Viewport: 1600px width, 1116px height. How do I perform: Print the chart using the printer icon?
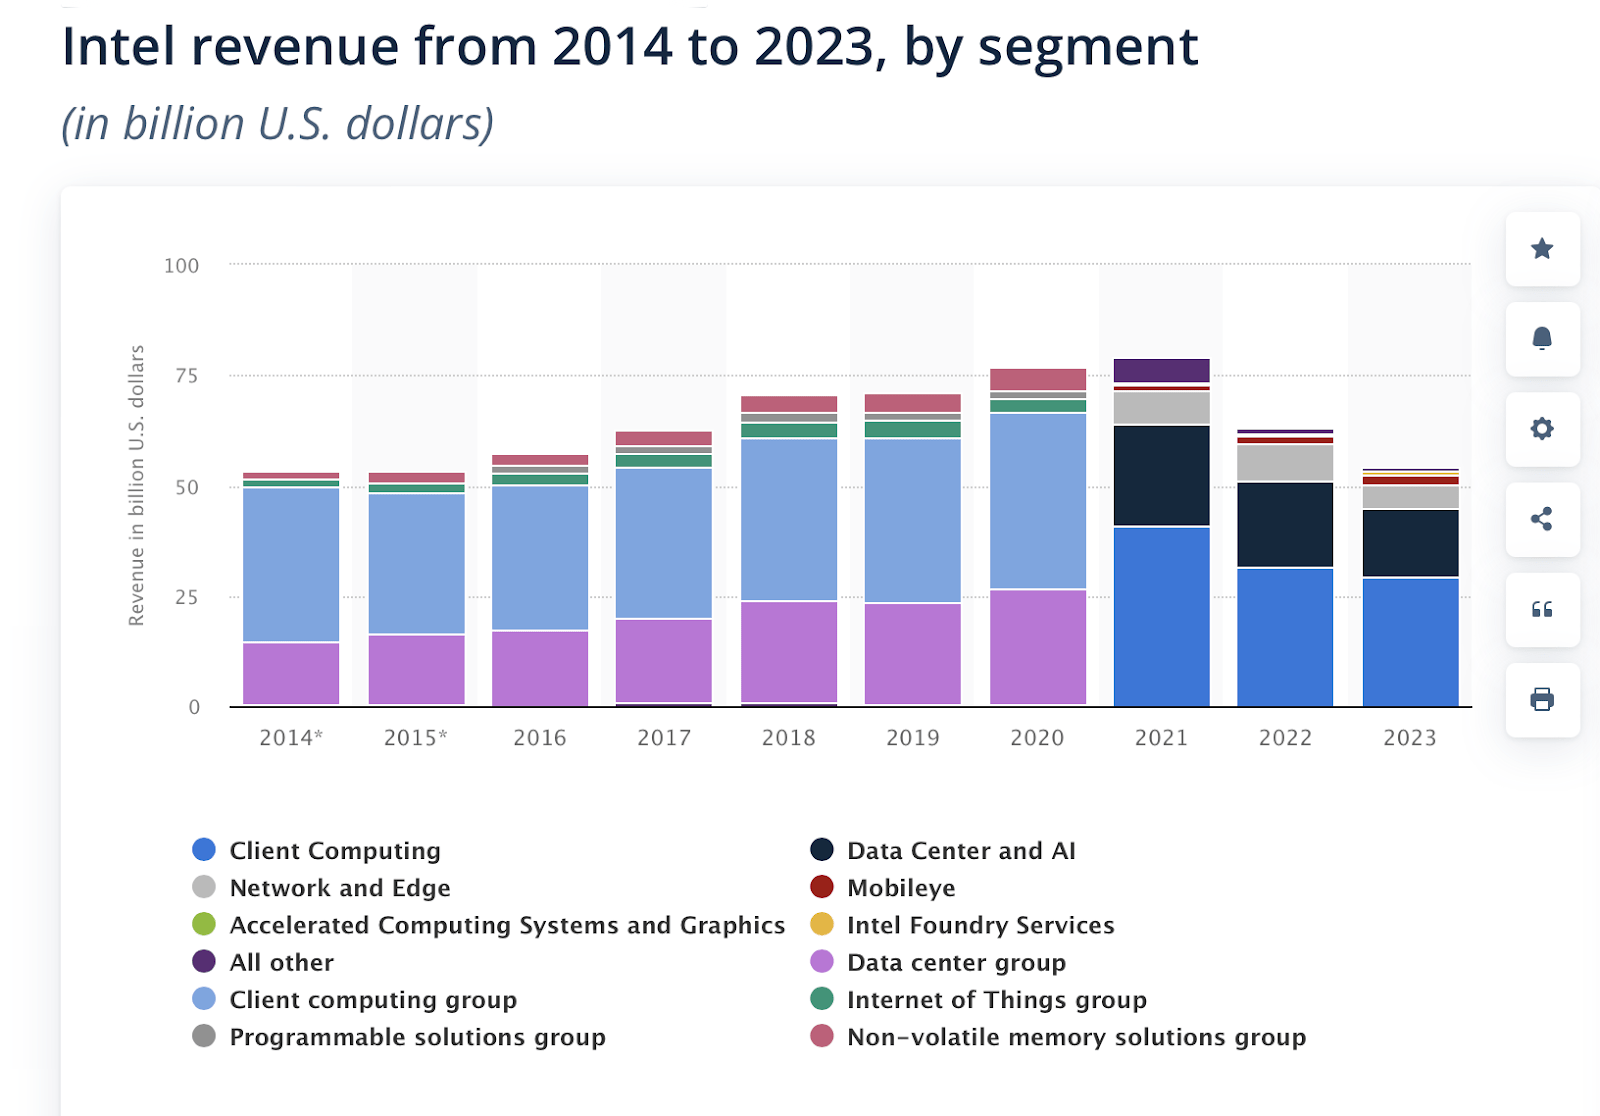1541,699
